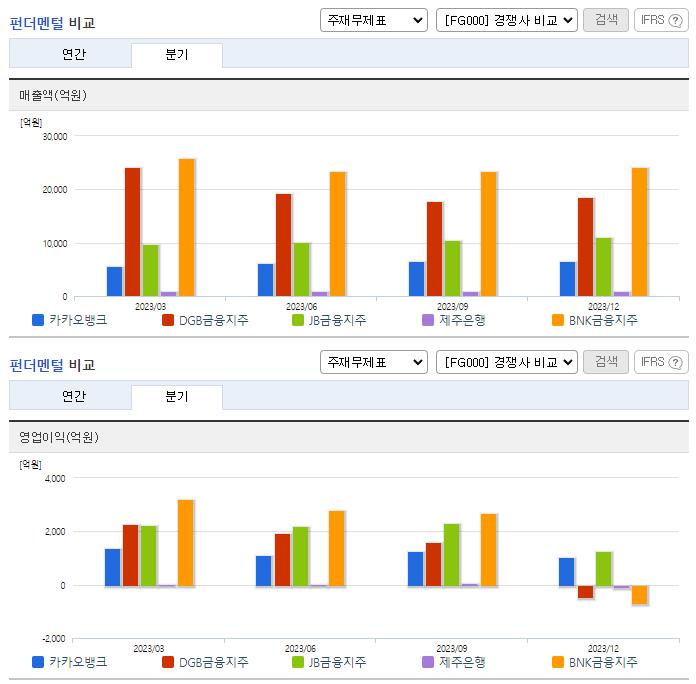The height and width of the screenshot is (684, 696).
Task: Open the 주재무제표 dropdown in the top panel
Action: click(374, 20)
